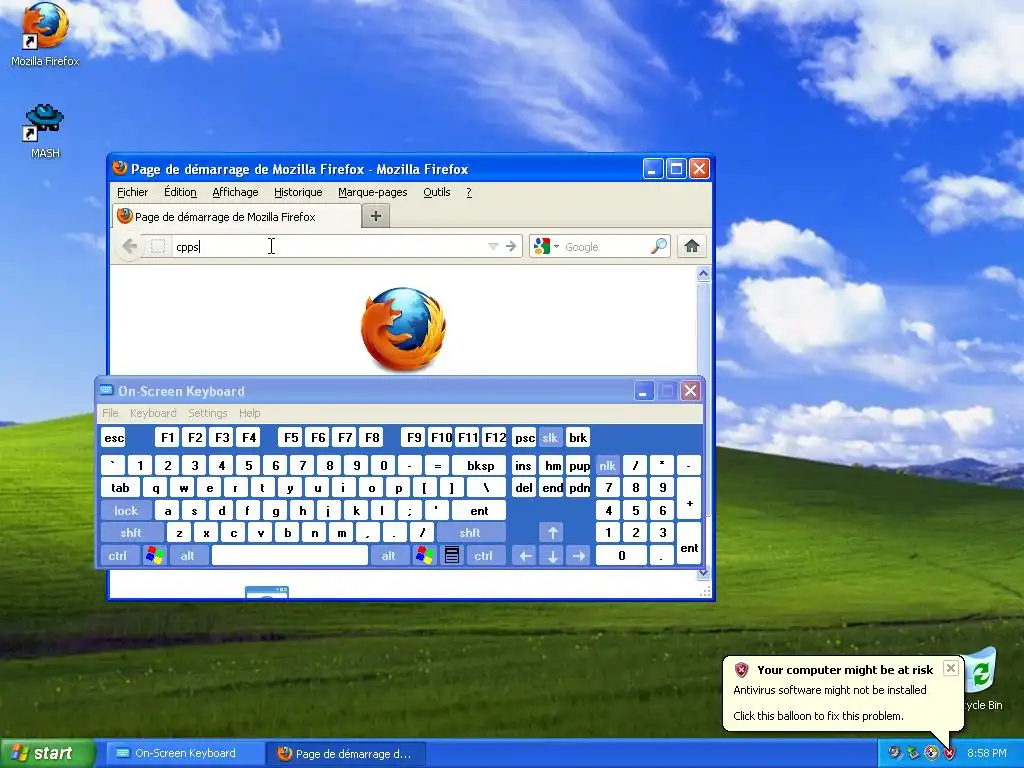Click the third system tray icon

tap(931, 753)
